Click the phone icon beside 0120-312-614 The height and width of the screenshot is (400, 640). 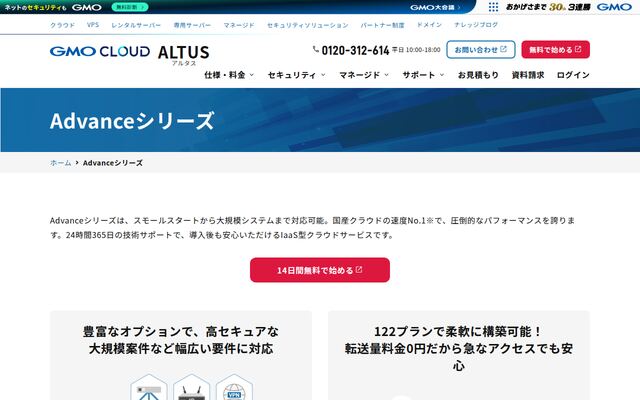pyautogui.click(x=316, y=49)
